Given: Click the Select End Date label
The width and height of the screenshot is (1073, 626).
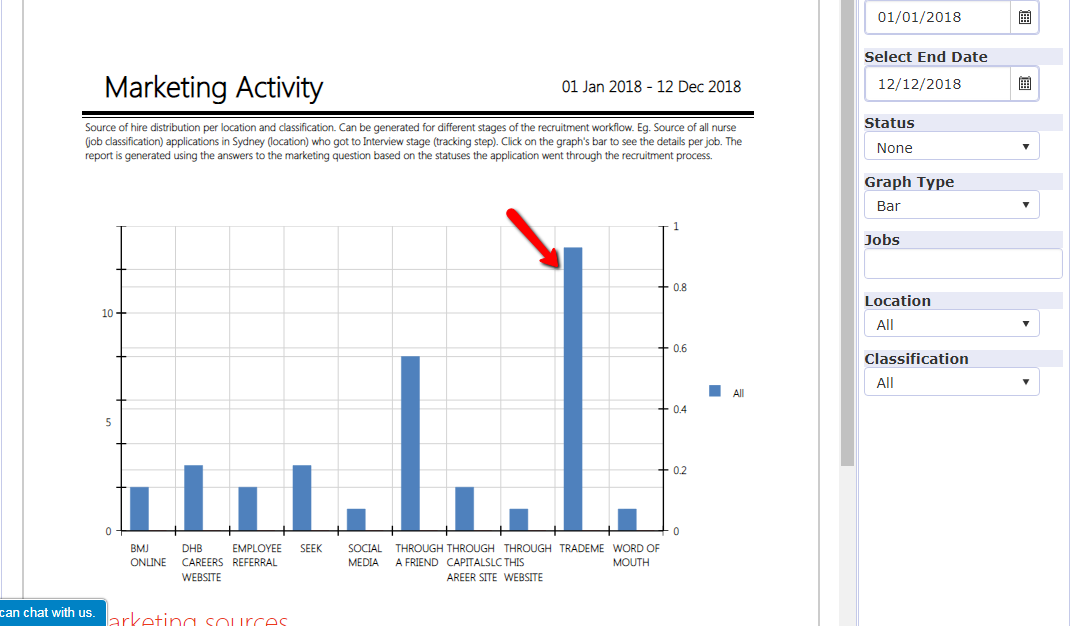Looking at the screenshot, I should (926, 57).
